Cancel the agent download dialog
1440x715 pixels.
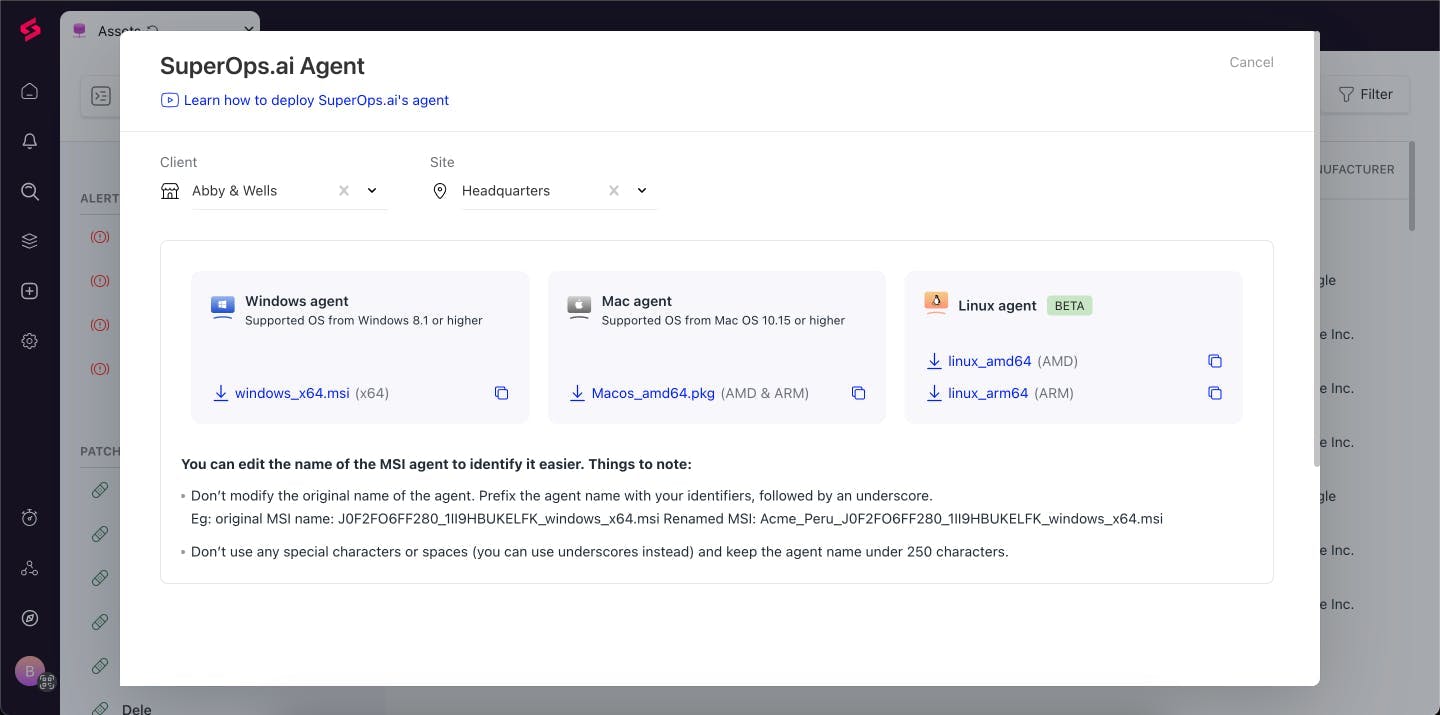tap(1251, 62)
